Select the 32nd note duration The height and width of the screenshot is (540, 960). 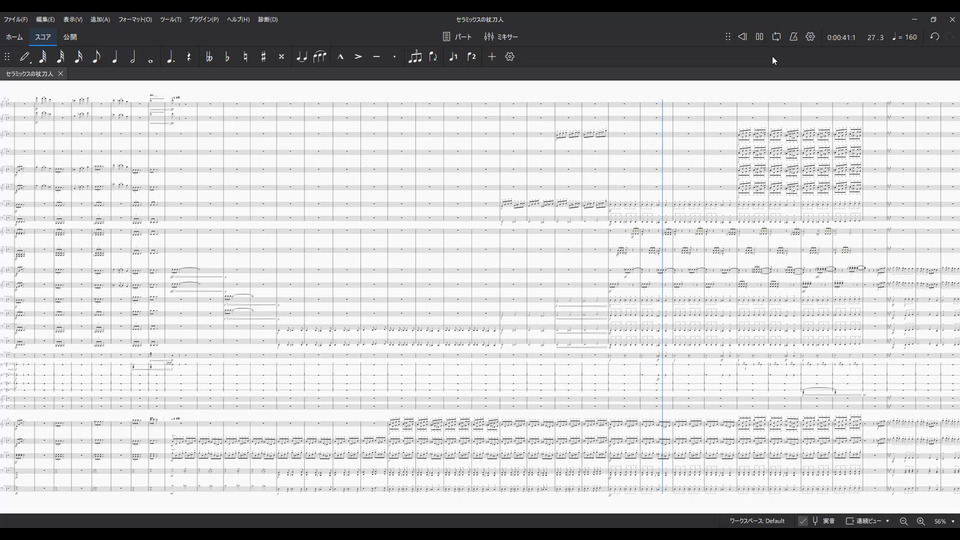coord(61,57)
